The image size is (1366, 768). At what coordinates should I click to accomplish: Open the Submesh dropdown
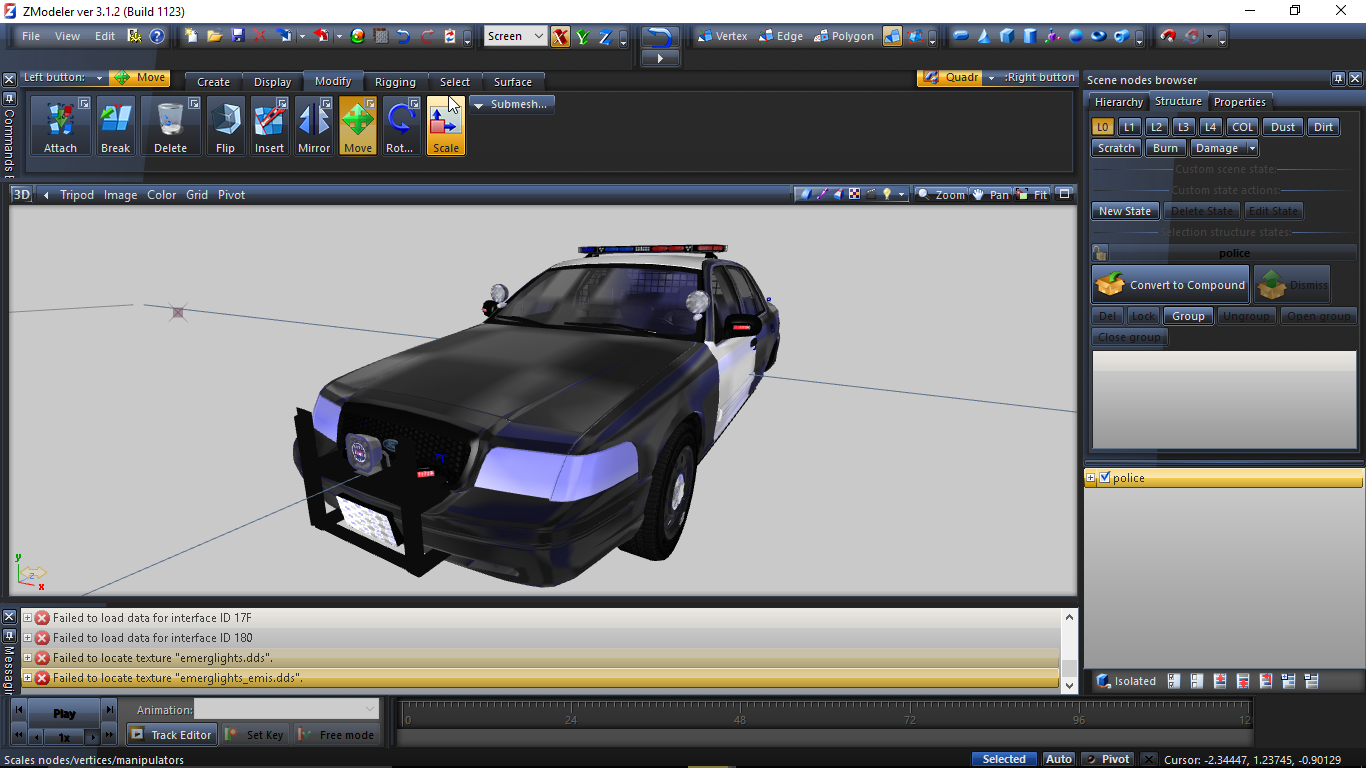tap(511, 104)
